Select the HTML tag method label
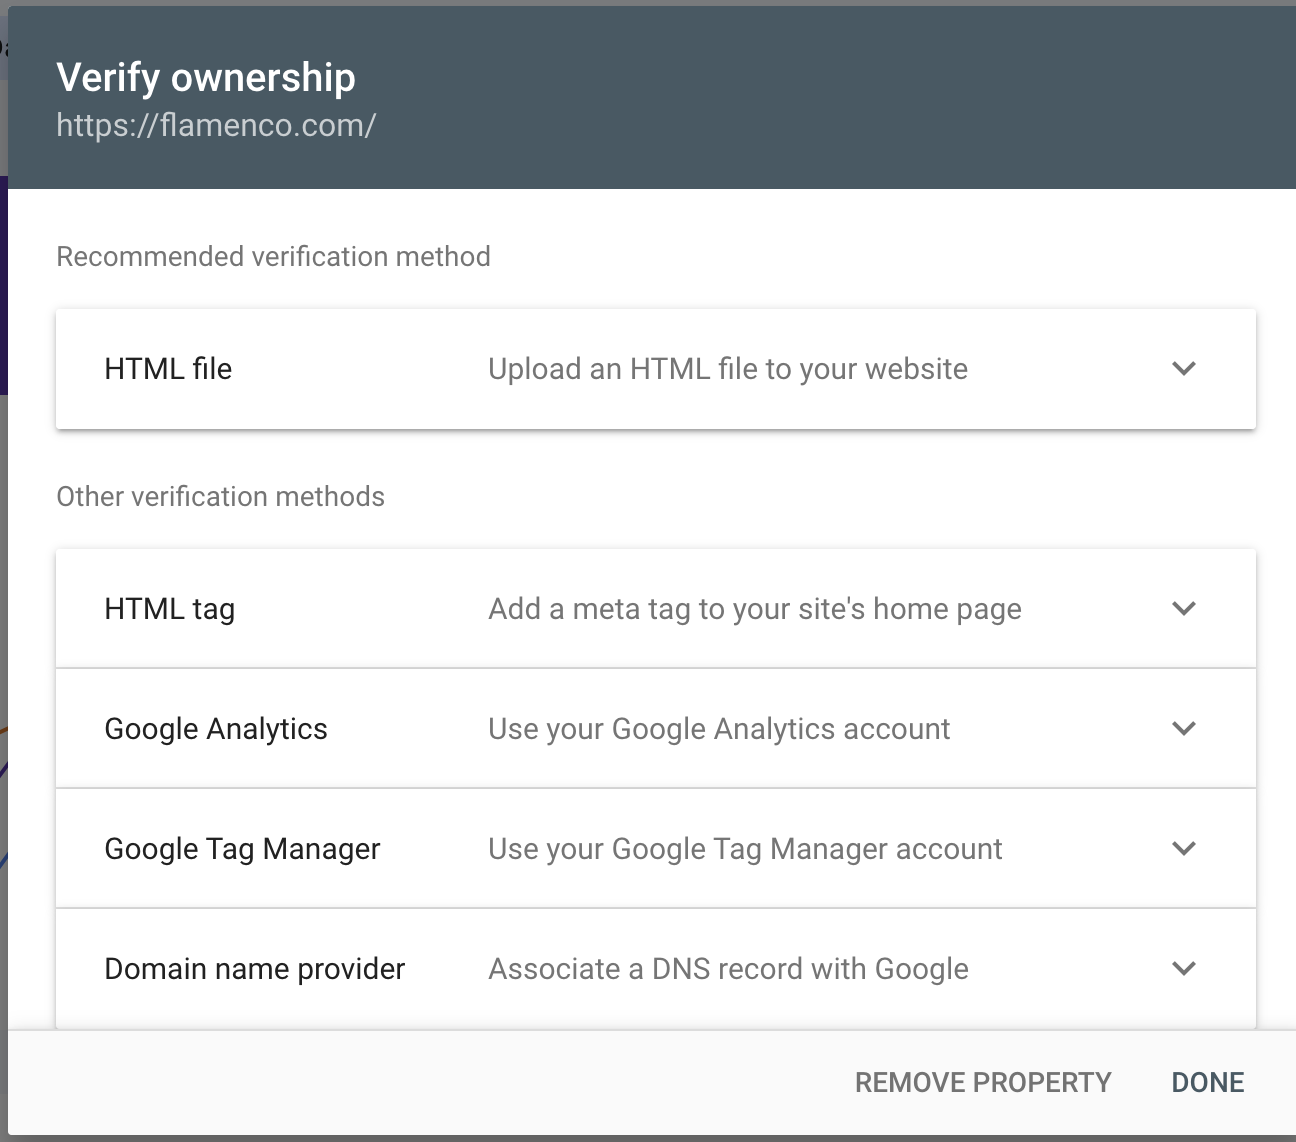The image size is (1296, 1142). pyautogui.click(x=170, y=609)
